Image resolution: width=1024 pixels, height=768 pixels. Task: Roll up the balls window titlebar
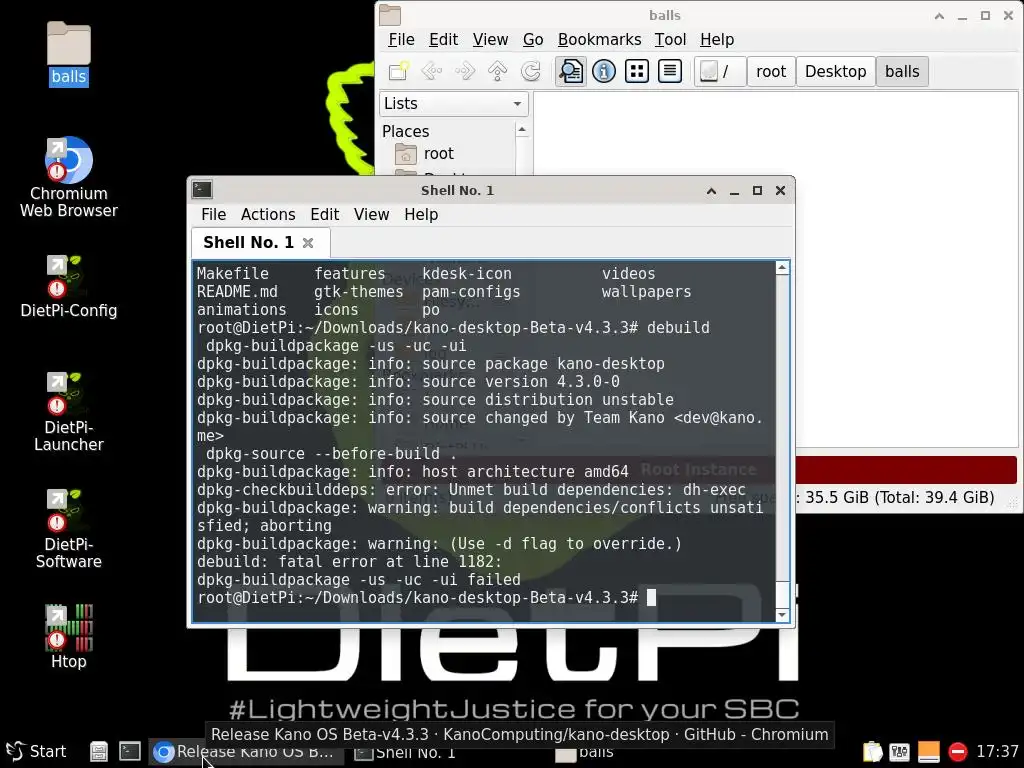939,16
